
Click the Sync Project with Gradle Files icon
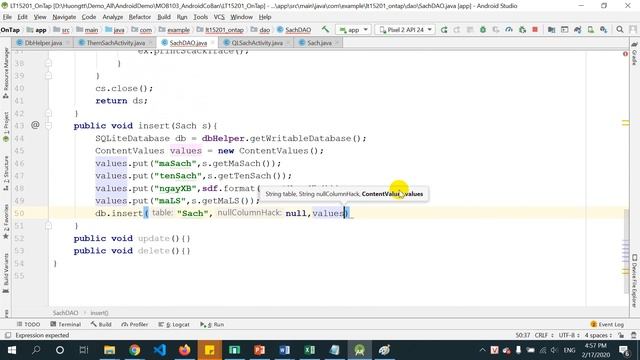coord(578,30)
